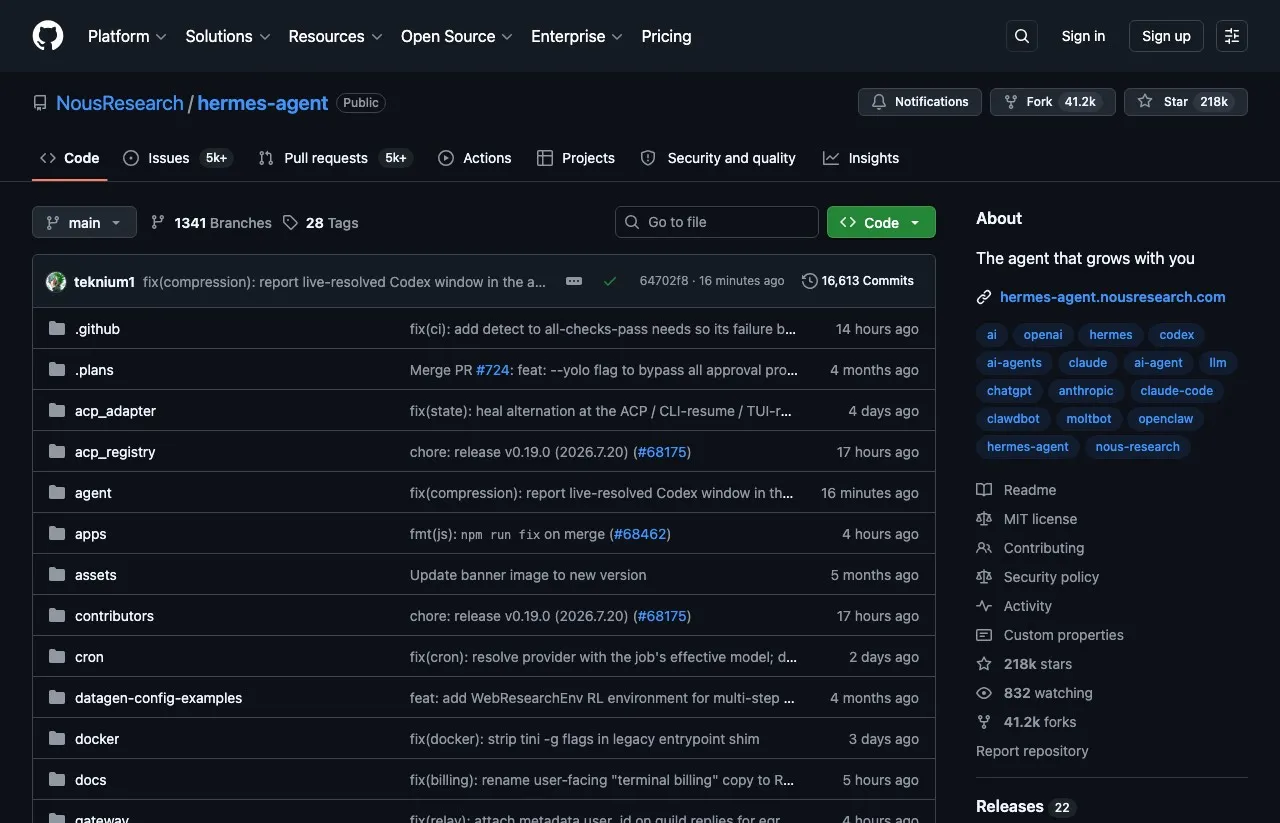The width and height of the screenshot is (1280, 823).
Task: Open pull request #724 link
Action: pyautogui.click(x=493, y=370)
